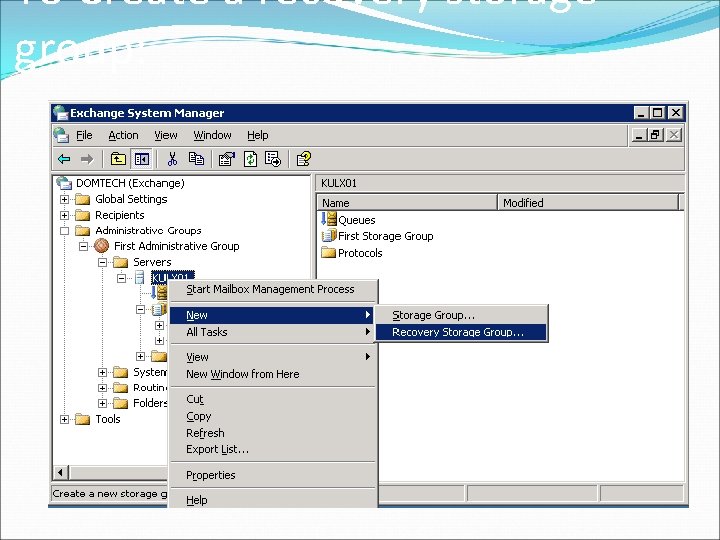
Task: Click left arrow of tree horizontal scrollbar
Action: coord(61,472)
